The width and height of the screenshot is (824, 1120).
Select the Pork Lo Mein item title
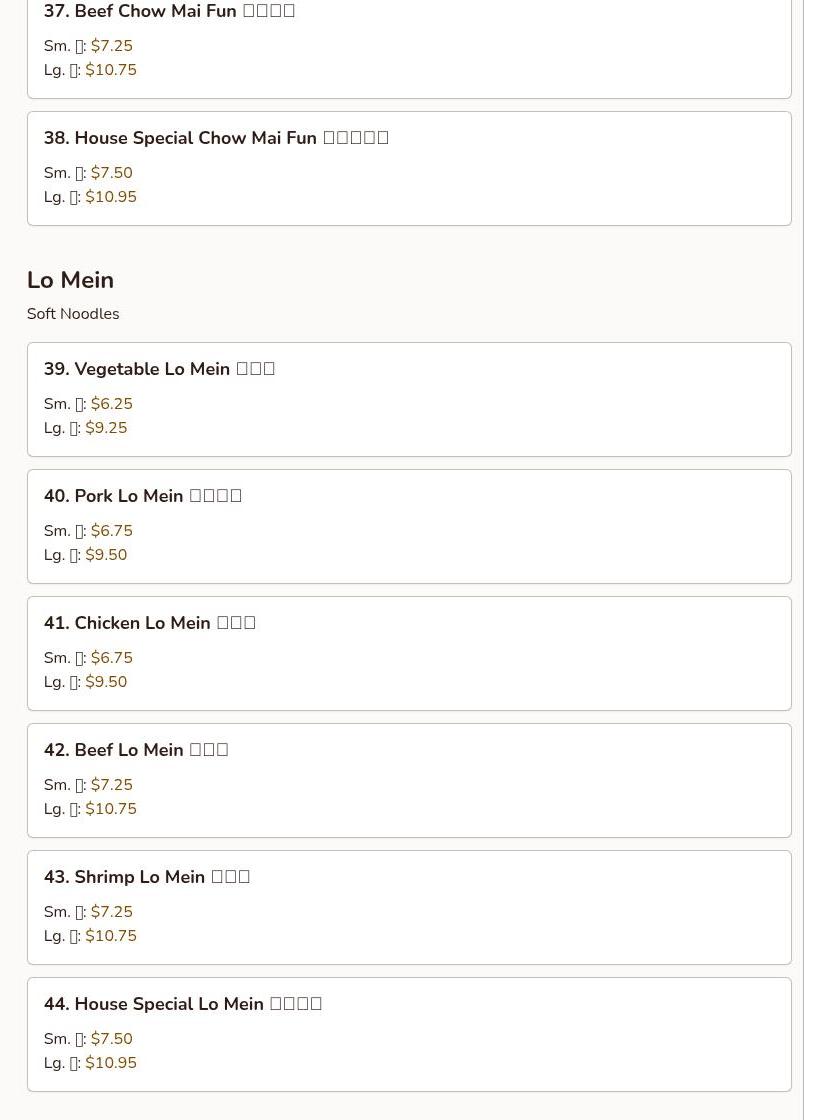point(142,496)
